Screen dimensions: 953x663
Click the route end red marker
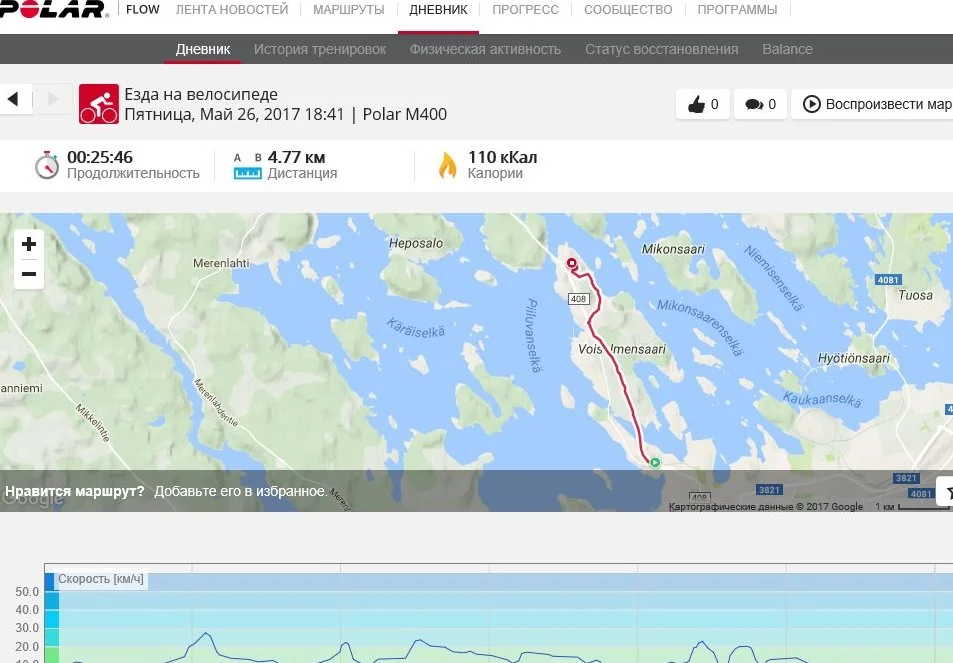point(572,263)
